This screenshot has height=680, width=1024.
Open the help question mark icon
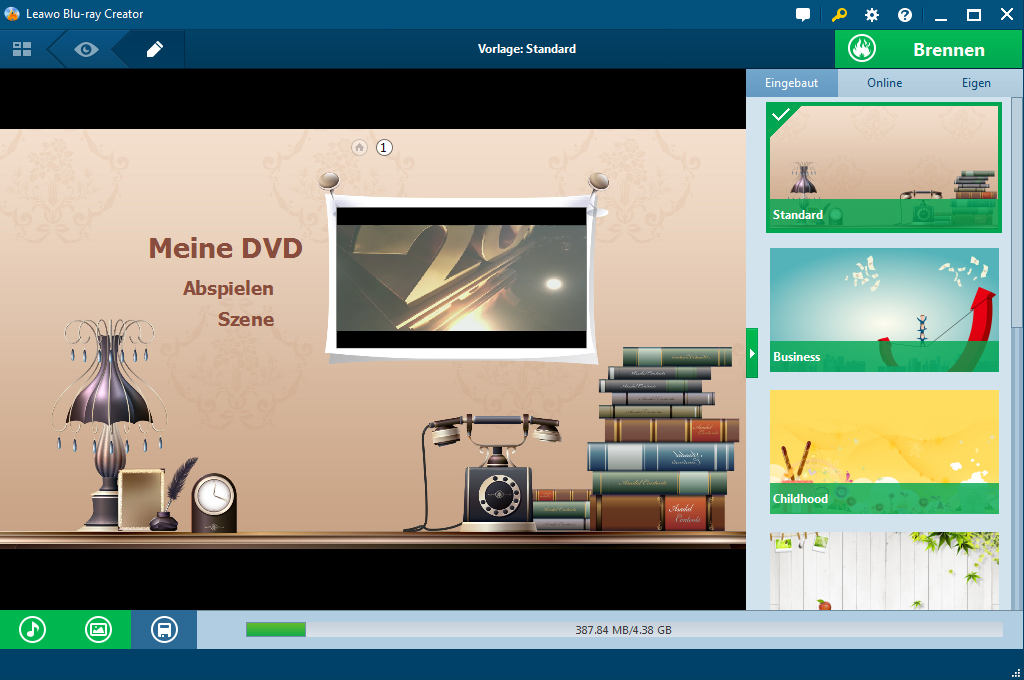[905, 15]
